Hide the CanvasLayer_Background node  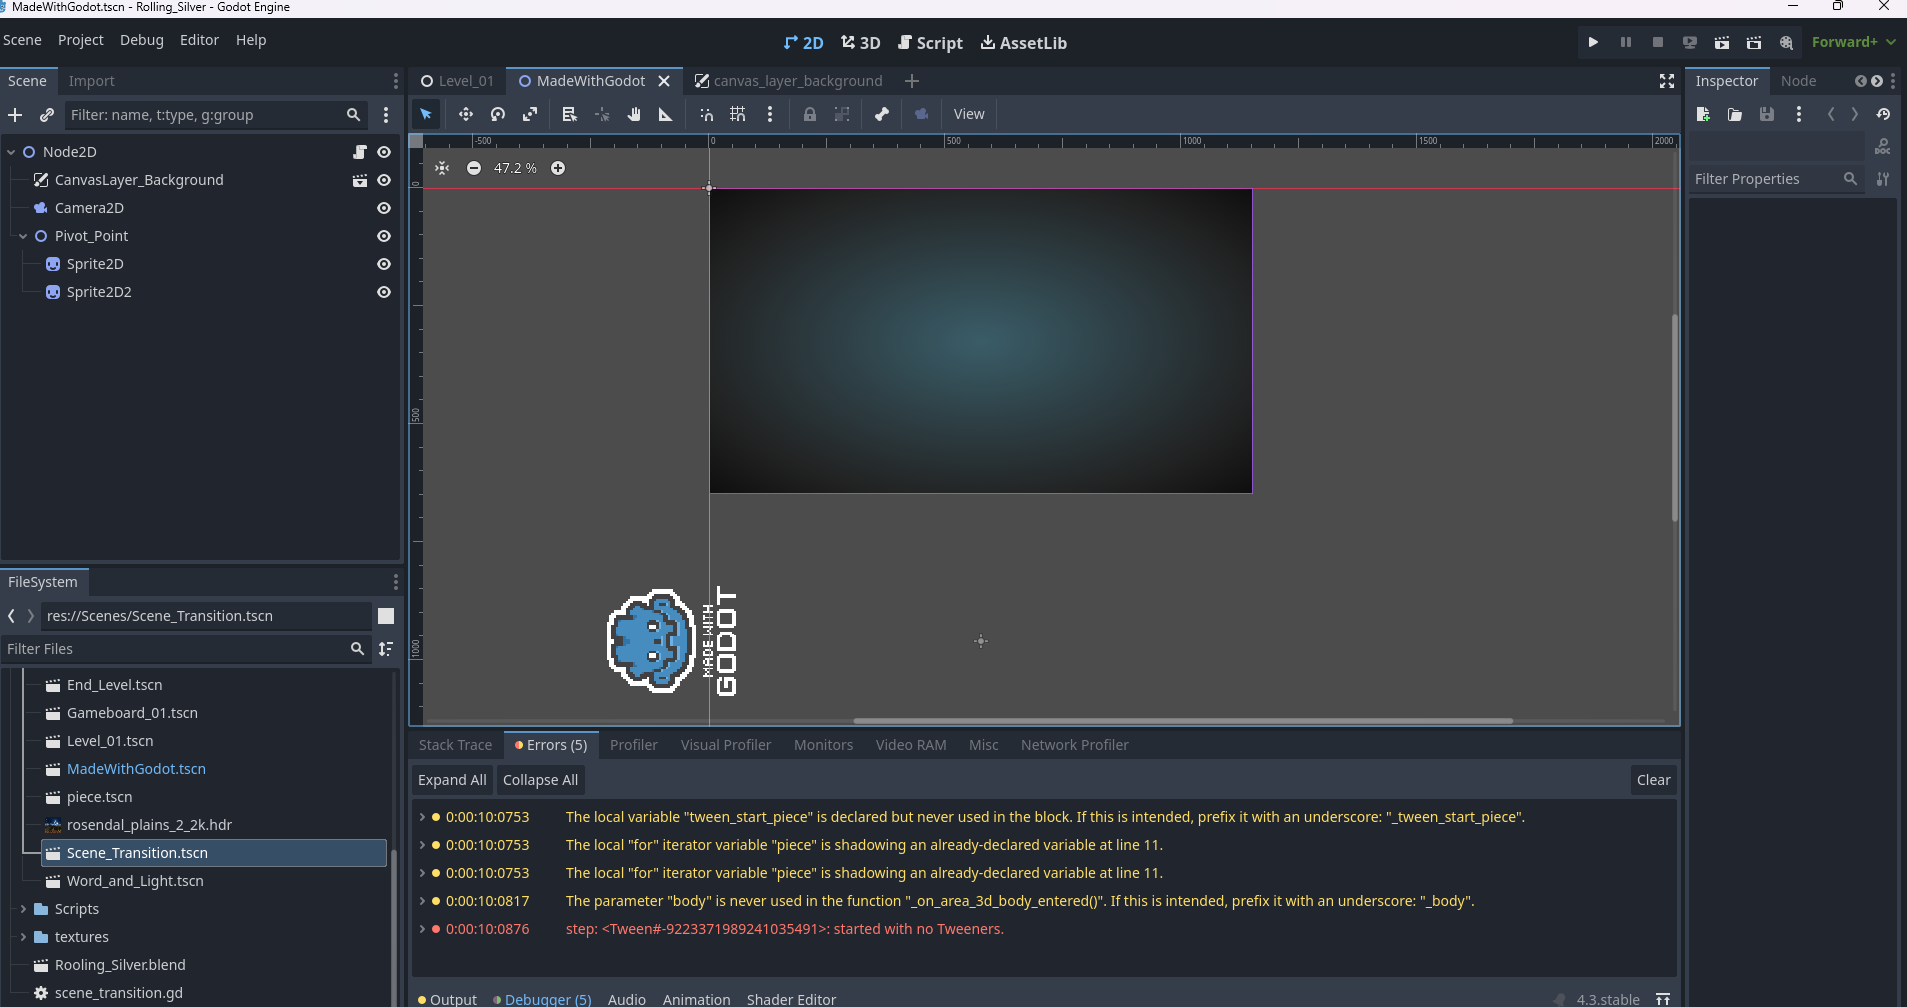tap(384, 180)
